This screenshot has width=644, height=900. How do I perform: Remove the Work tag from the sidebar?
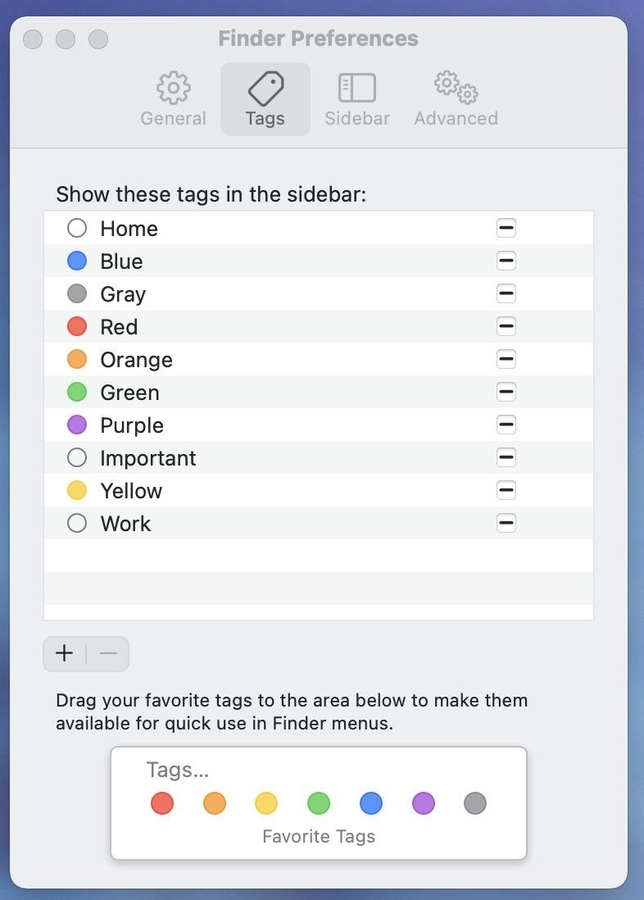506,523
